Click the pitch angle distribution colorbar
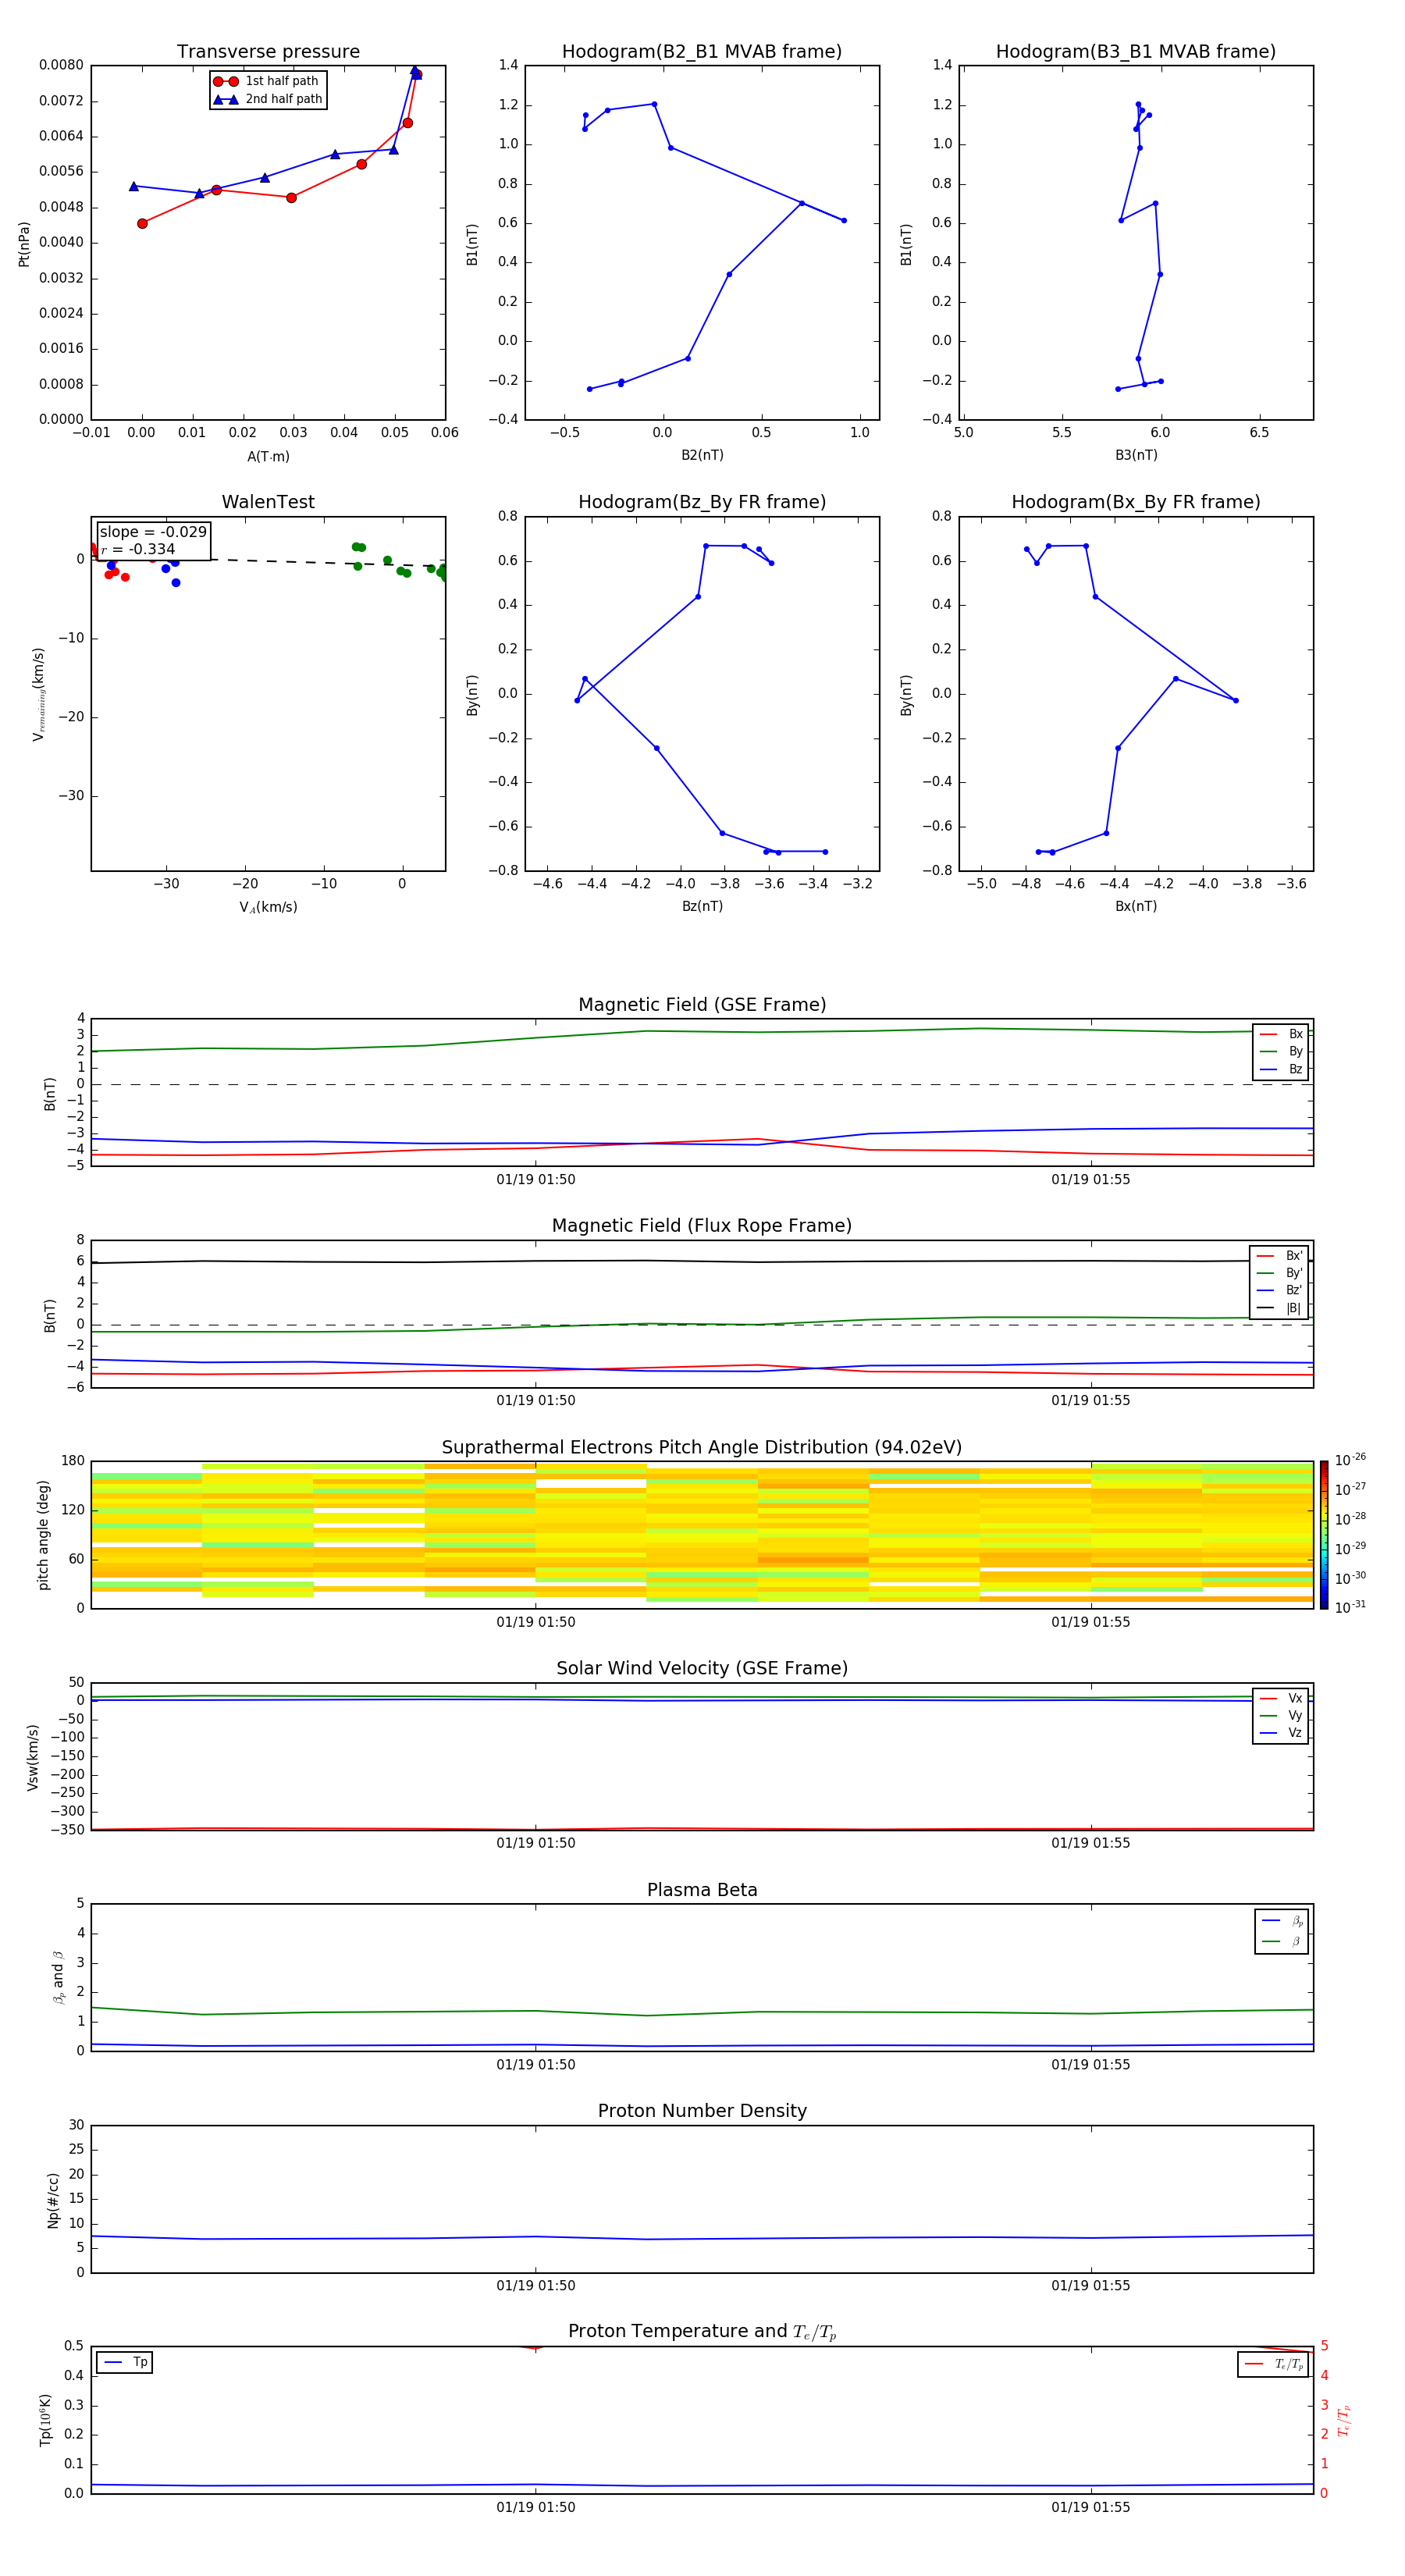 (1323, 1534)
